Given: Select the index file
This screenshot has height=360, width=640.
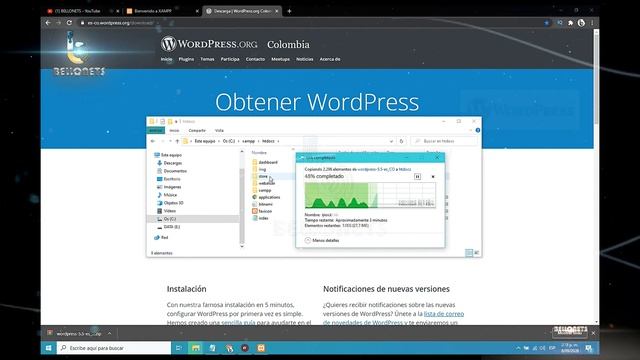Looking at the screenshot, I should pos(260,218).
